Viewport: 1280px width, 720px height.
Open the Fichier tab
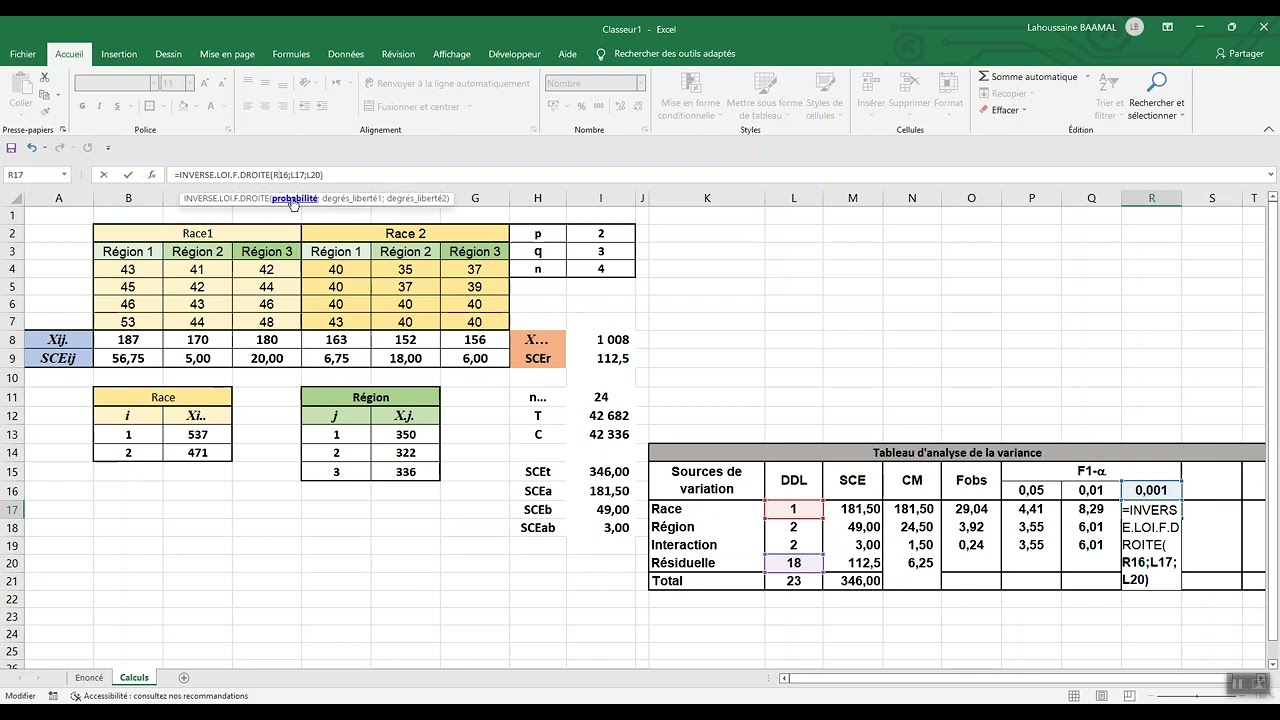(23, 54)
